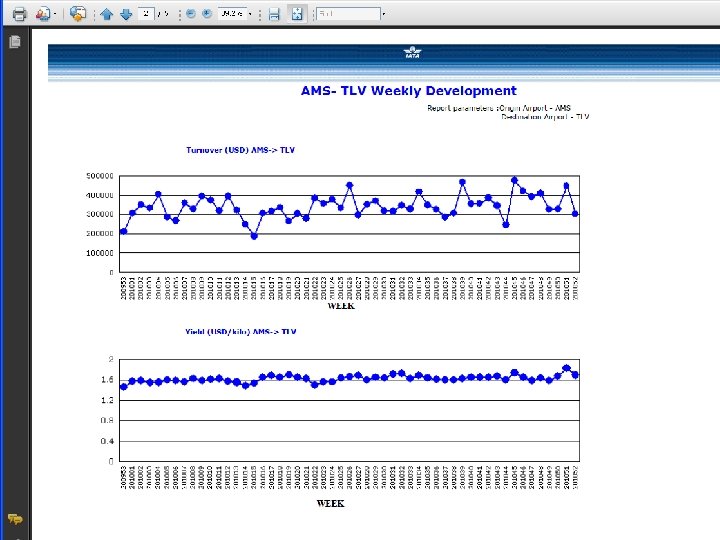
Task: Click WEEK label under yield chart
Action: (330, 503)
